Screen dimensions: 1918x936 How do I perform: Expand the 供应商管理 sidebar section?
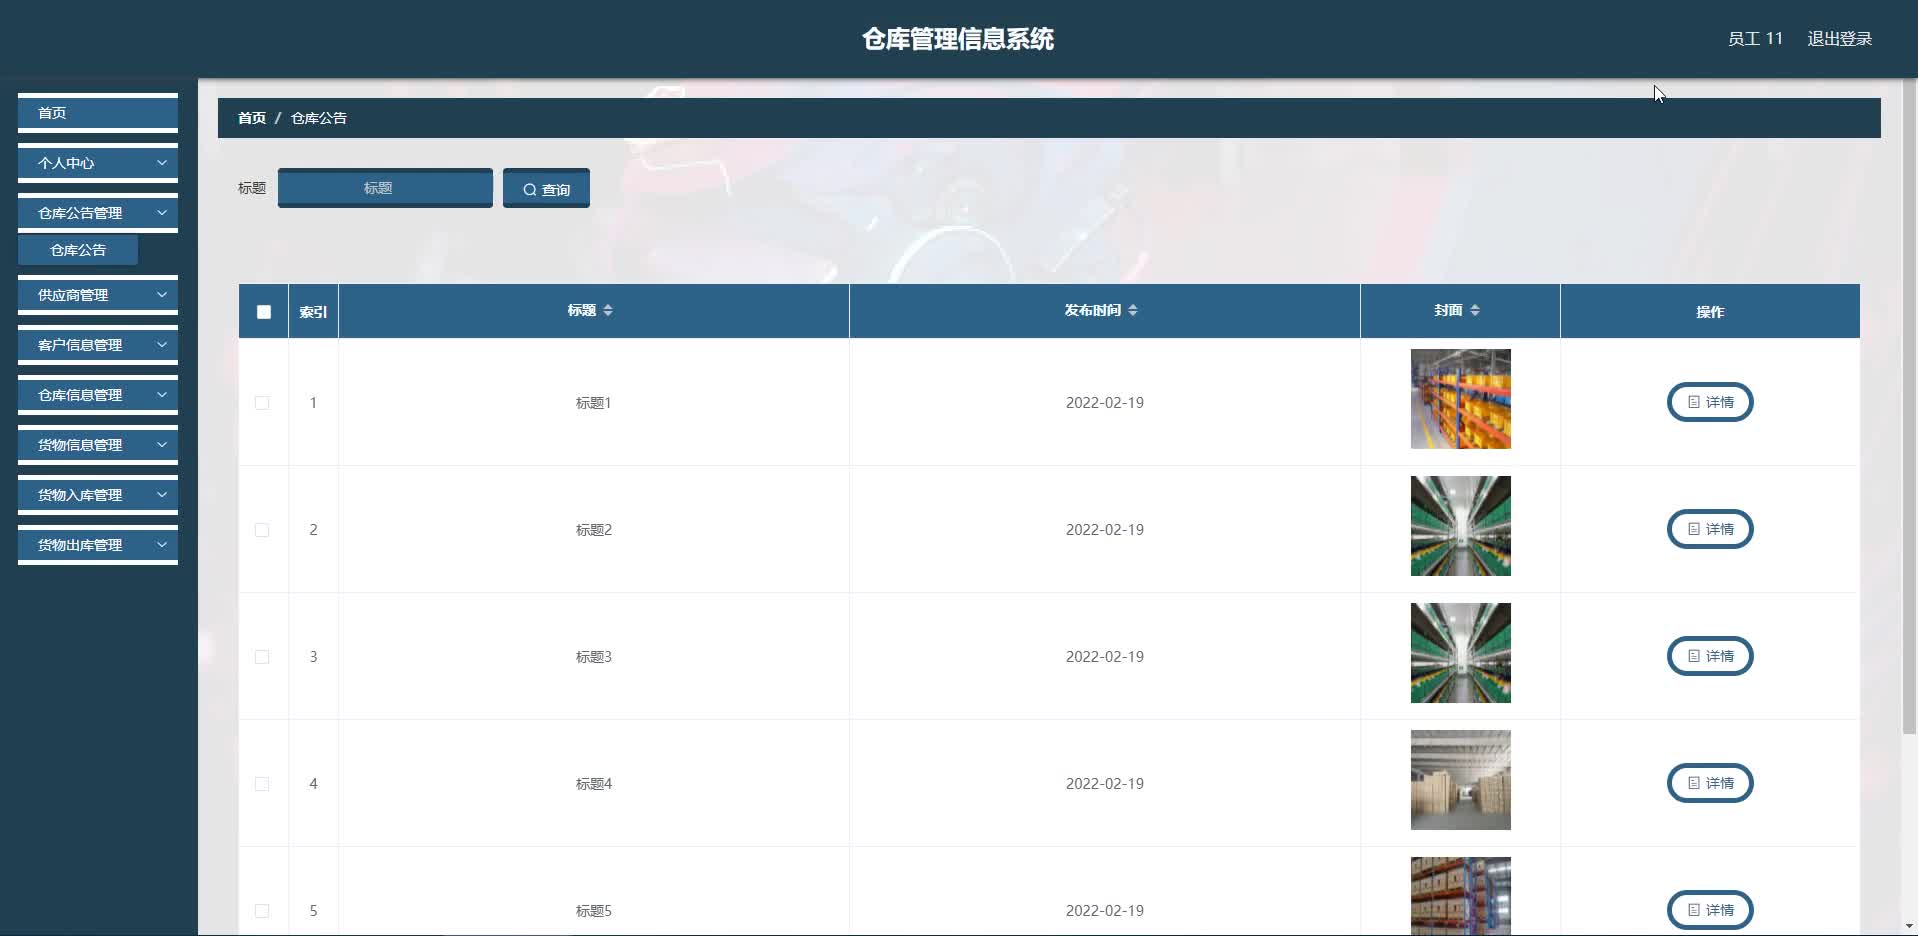(97, 294)
